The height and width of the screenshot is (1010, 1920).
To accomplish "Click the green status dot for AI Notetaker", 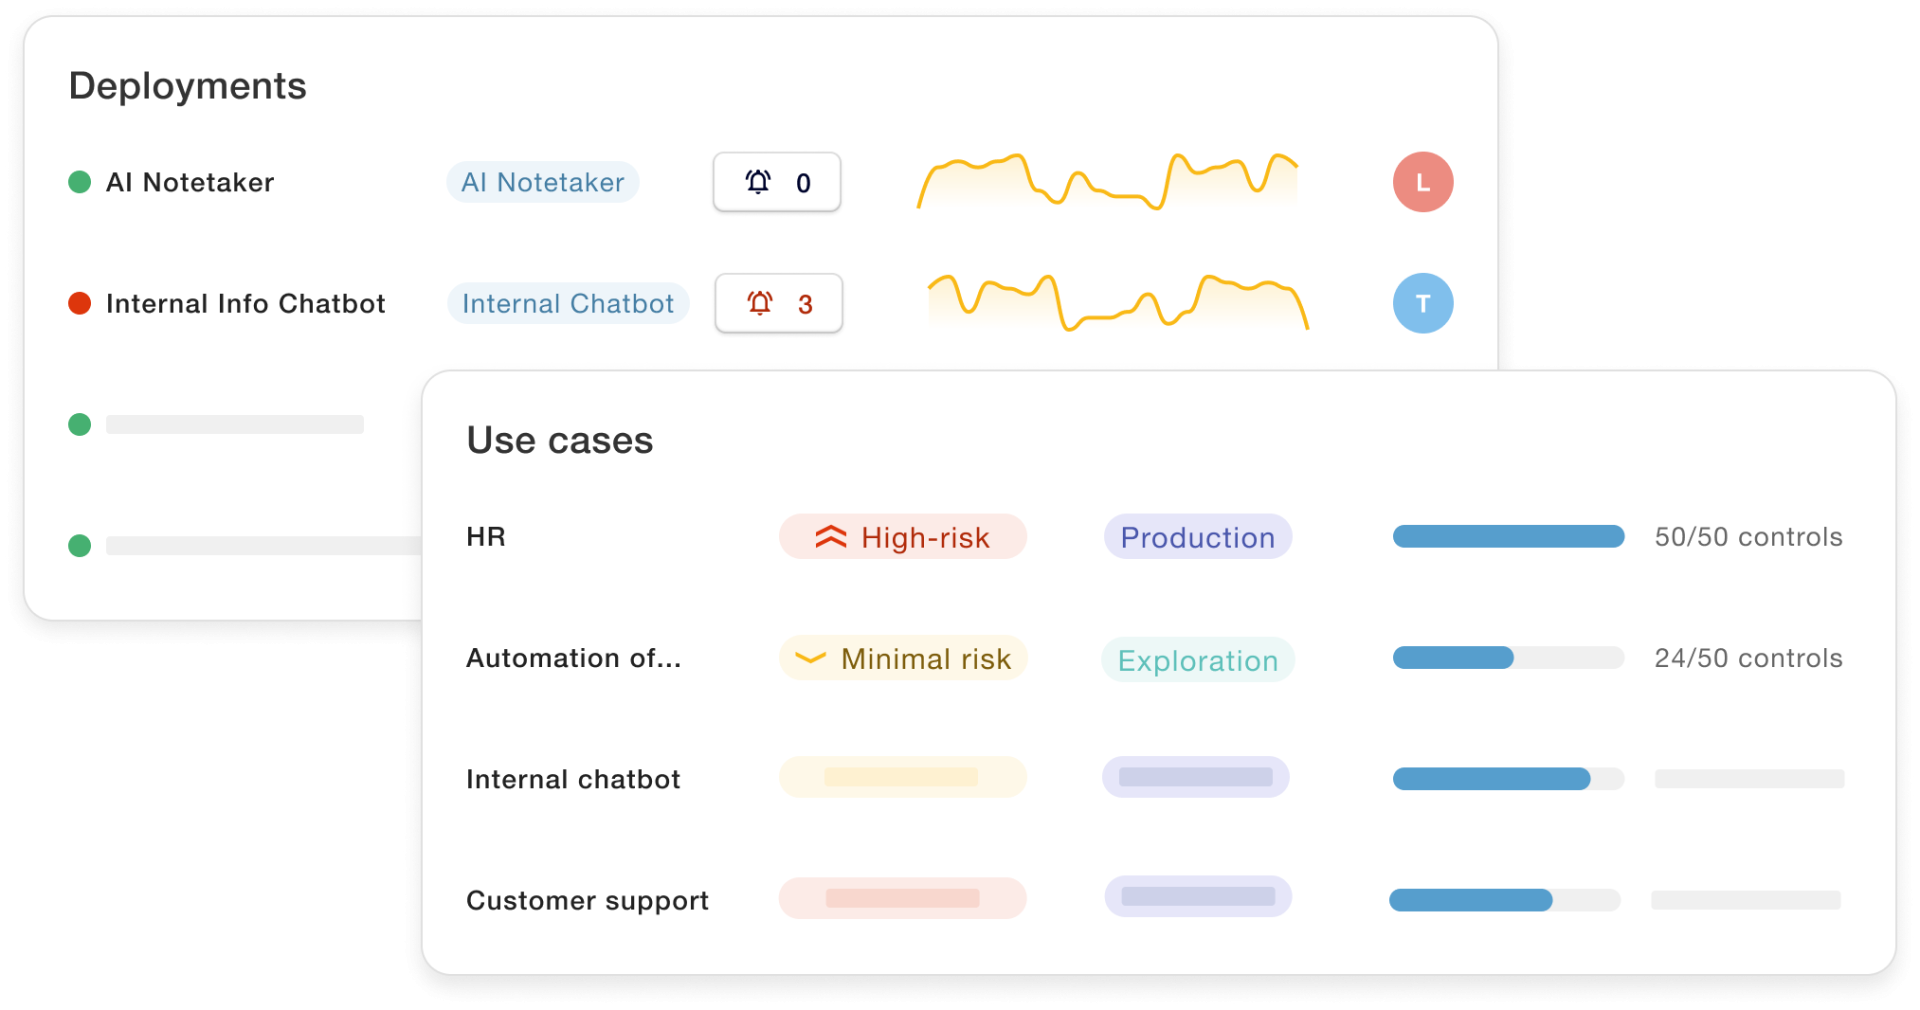I will point(79,182).
